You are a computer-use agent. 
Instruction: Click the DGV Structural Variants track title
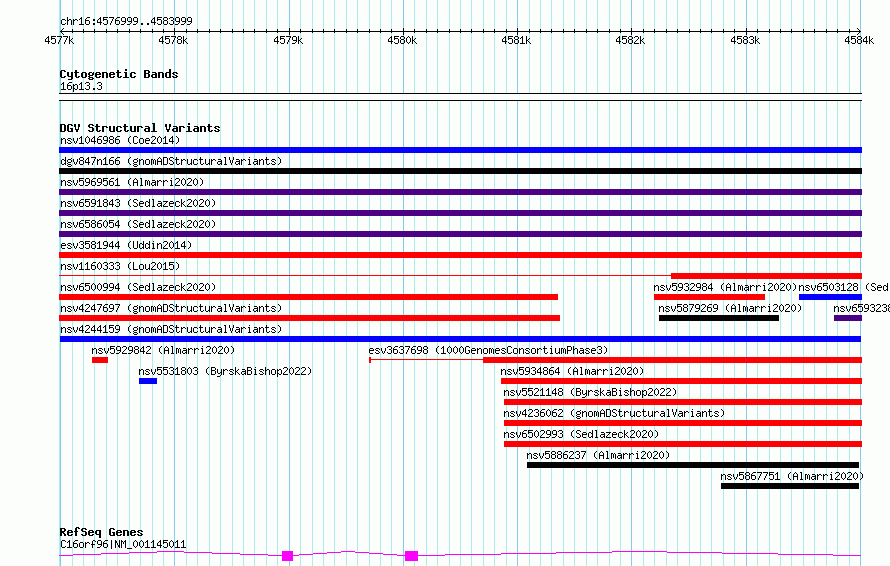click(x=140, y=128)
